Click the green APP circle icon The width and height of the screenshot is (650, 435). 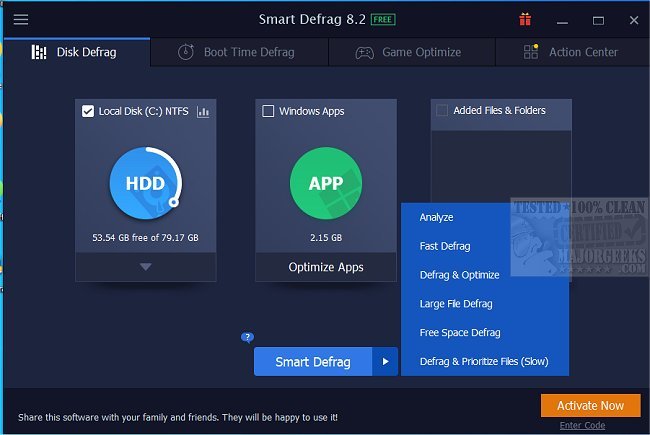coord(325,183)
